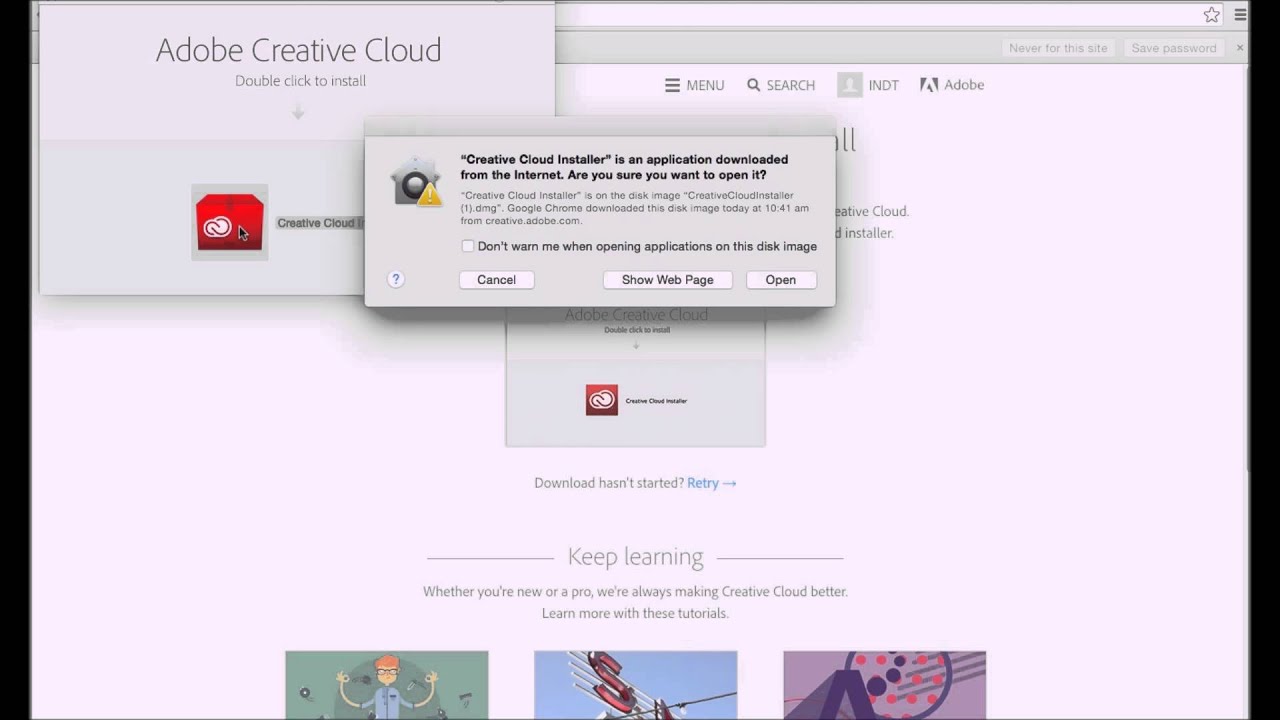Open the INDT user account menu

868,85
